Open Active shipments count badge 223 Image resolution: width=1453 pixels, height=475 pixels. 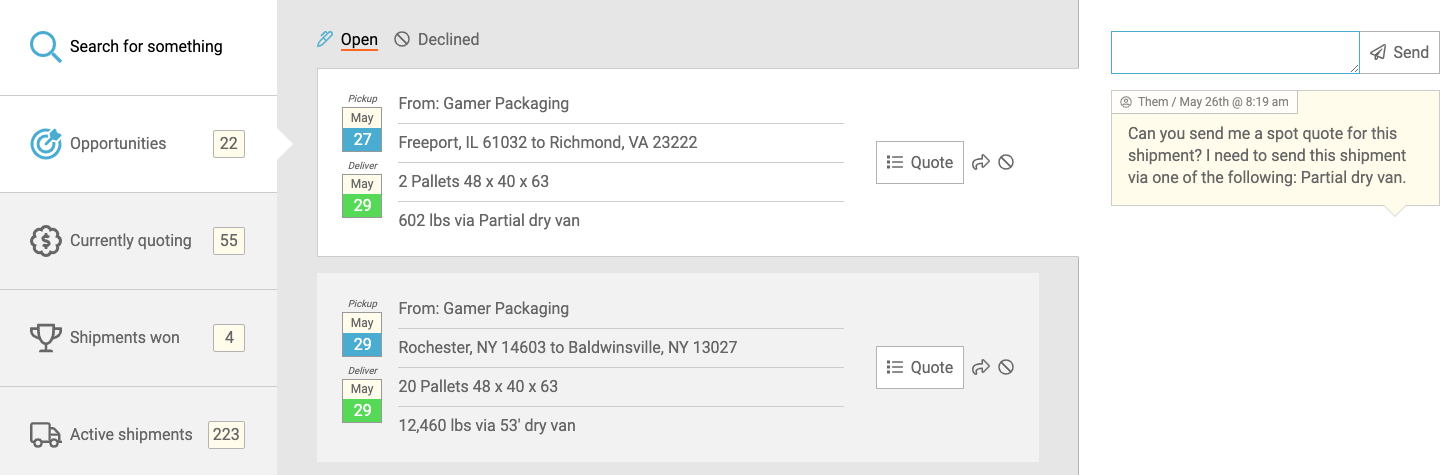(x=226, y=435)
